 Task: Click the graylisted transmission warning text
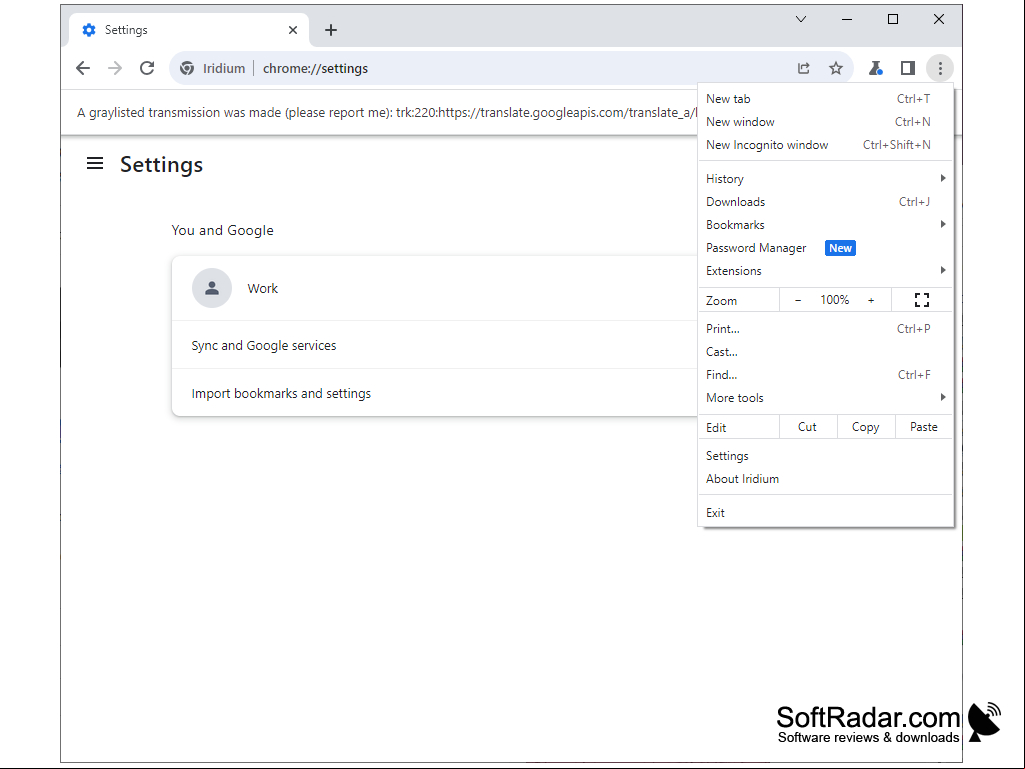[x=387, y=112]
